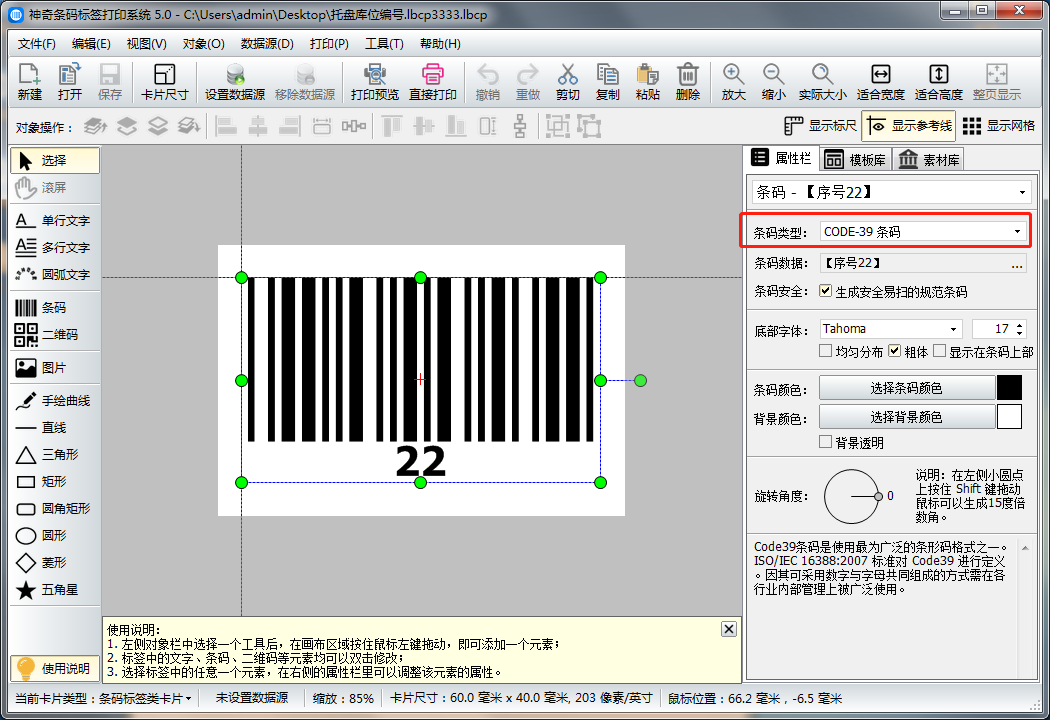Click the font size 17 stepper arrows

1019,329
